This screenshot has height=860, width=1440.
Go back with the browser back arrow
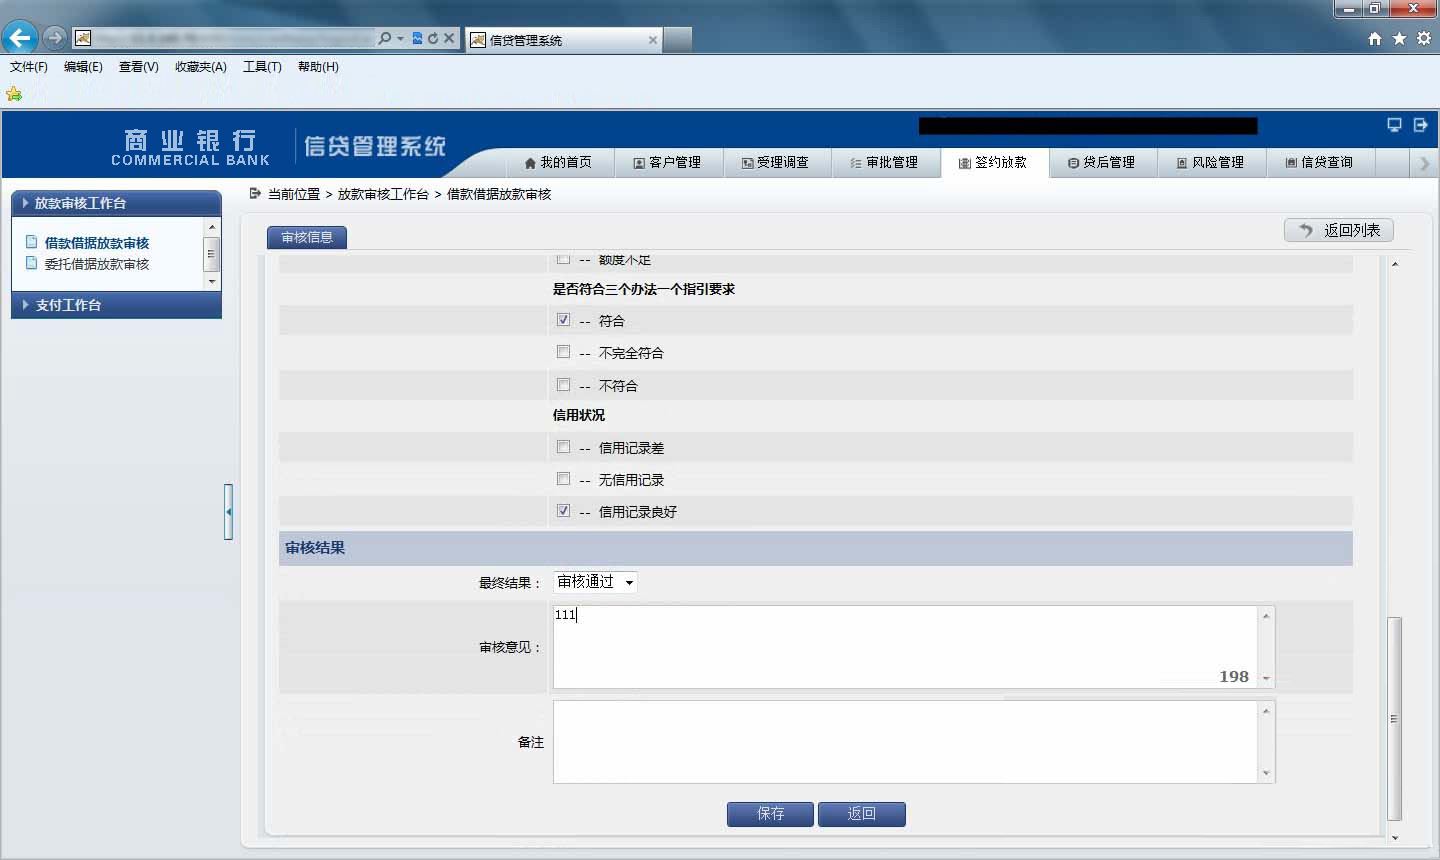pyautogui.click(x=20, y=38)
